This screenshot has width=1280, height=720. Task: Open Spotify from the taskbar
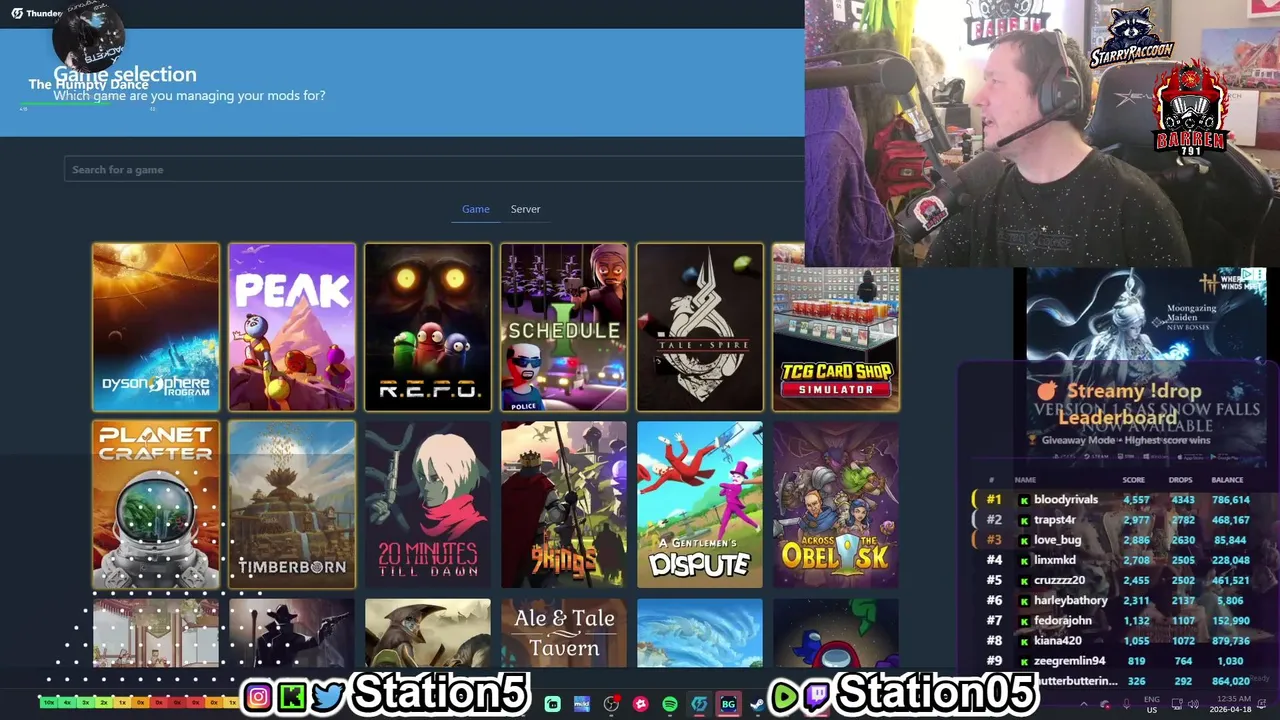click(x=670, y=704)
